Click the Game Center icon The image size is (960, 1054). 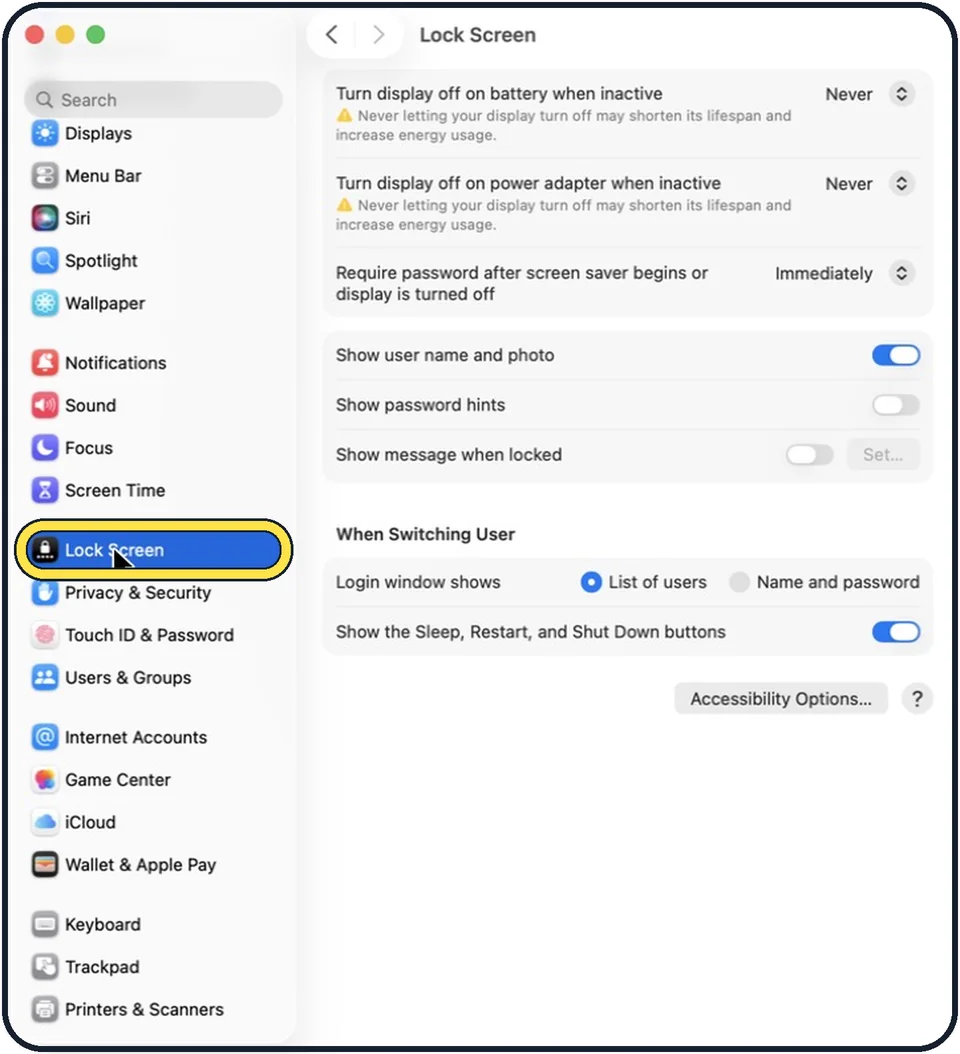[45, 780]
